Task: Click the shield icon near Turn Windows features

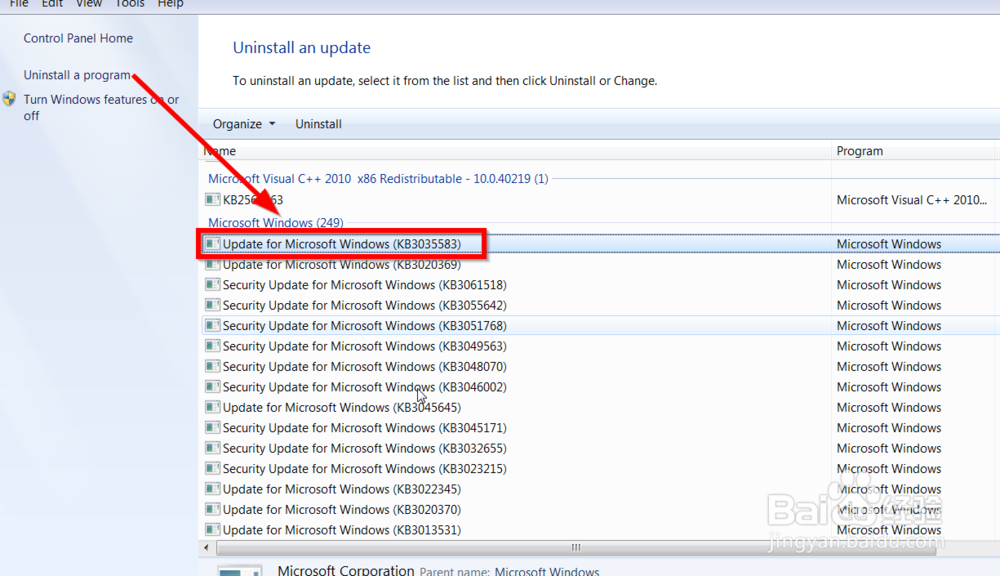Action: coord(8,99)
